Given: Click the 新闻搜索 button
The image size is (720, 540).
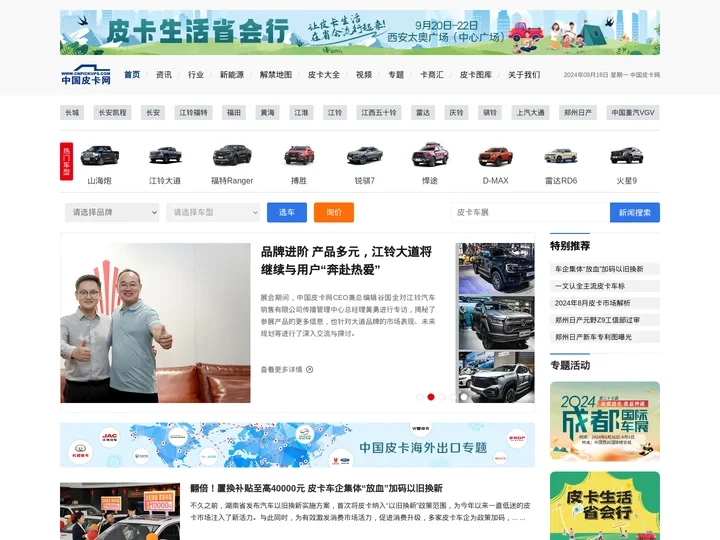Looking at the screenshot, I should point(635,213).
